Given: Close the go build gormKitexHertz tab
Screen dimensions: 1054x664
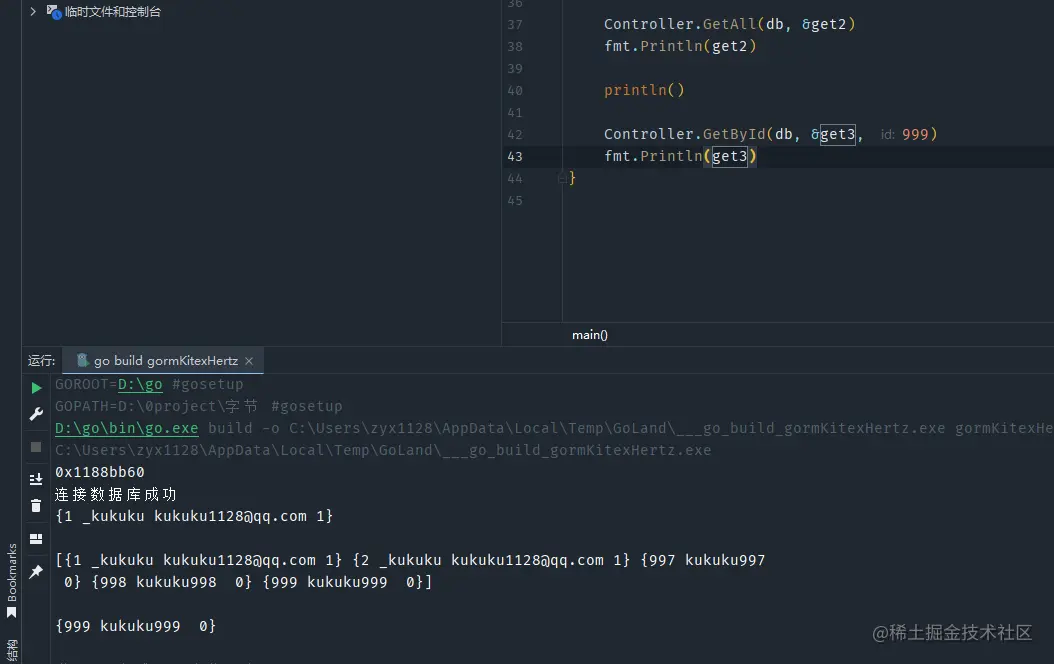Looking at the screenshot, I should [x=249, y=361].
